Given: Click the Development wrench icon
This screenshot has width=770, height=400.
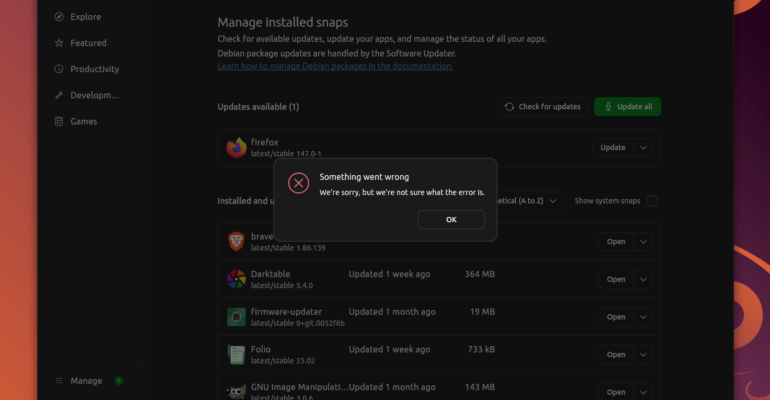Looking at the screenshot, I should pyautogui.click(x=59, y=95).
